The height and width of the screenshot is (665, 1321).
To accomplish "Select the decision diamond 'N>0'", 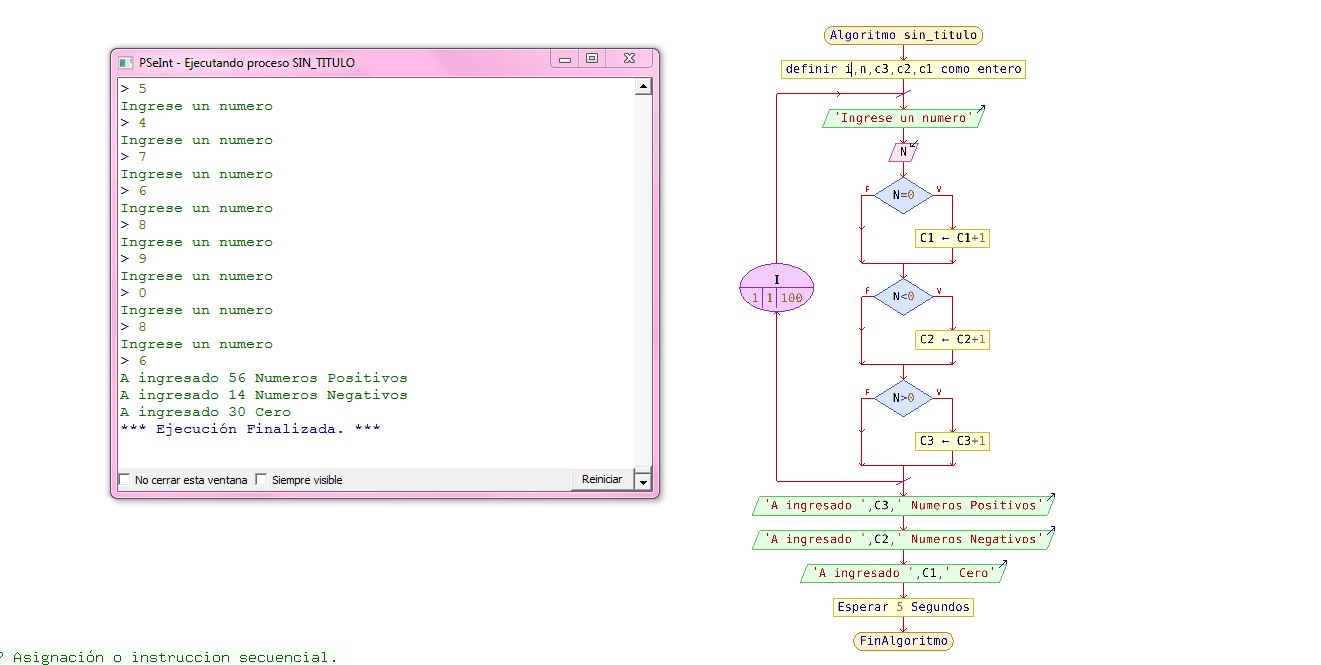I will (902, 398).
